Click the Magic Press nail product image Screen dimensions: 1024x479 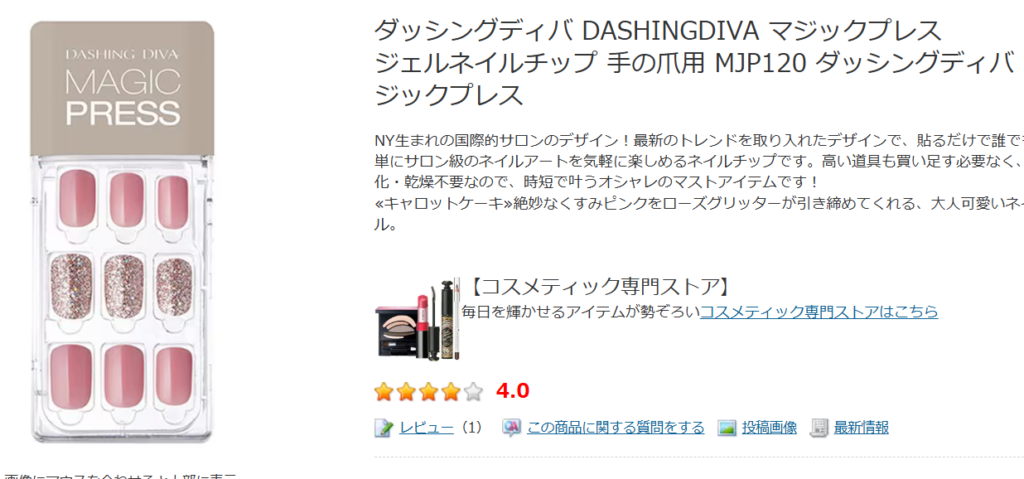pos(122,232)
